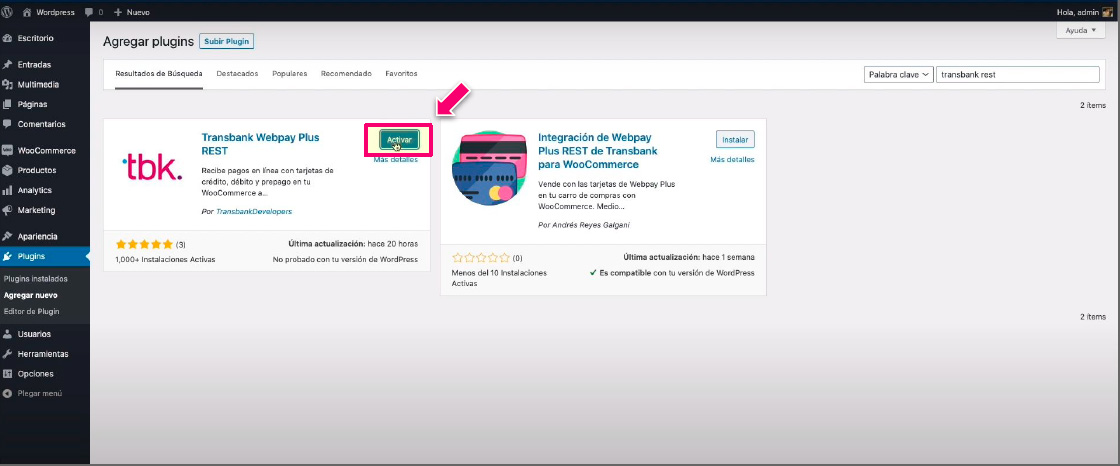This screenshot has width=1120, height=466.
Task: Click the five-star rating of Transbank
Action: tap(144, 244)
